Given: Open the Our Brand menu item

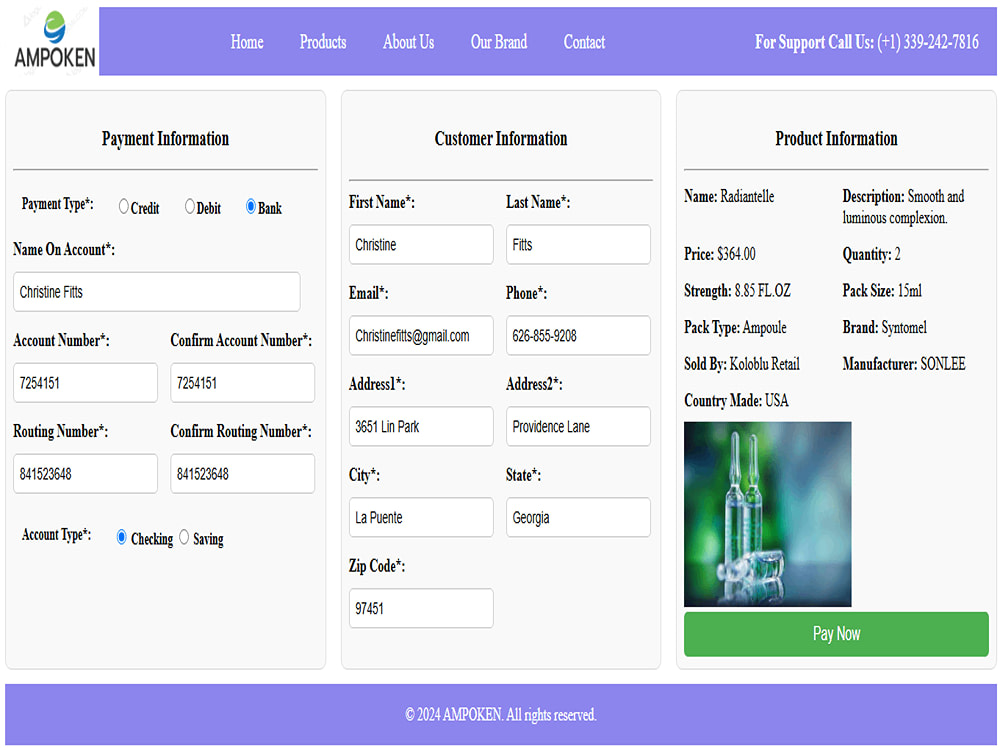Looking at the screenshot, I should 499,42.
